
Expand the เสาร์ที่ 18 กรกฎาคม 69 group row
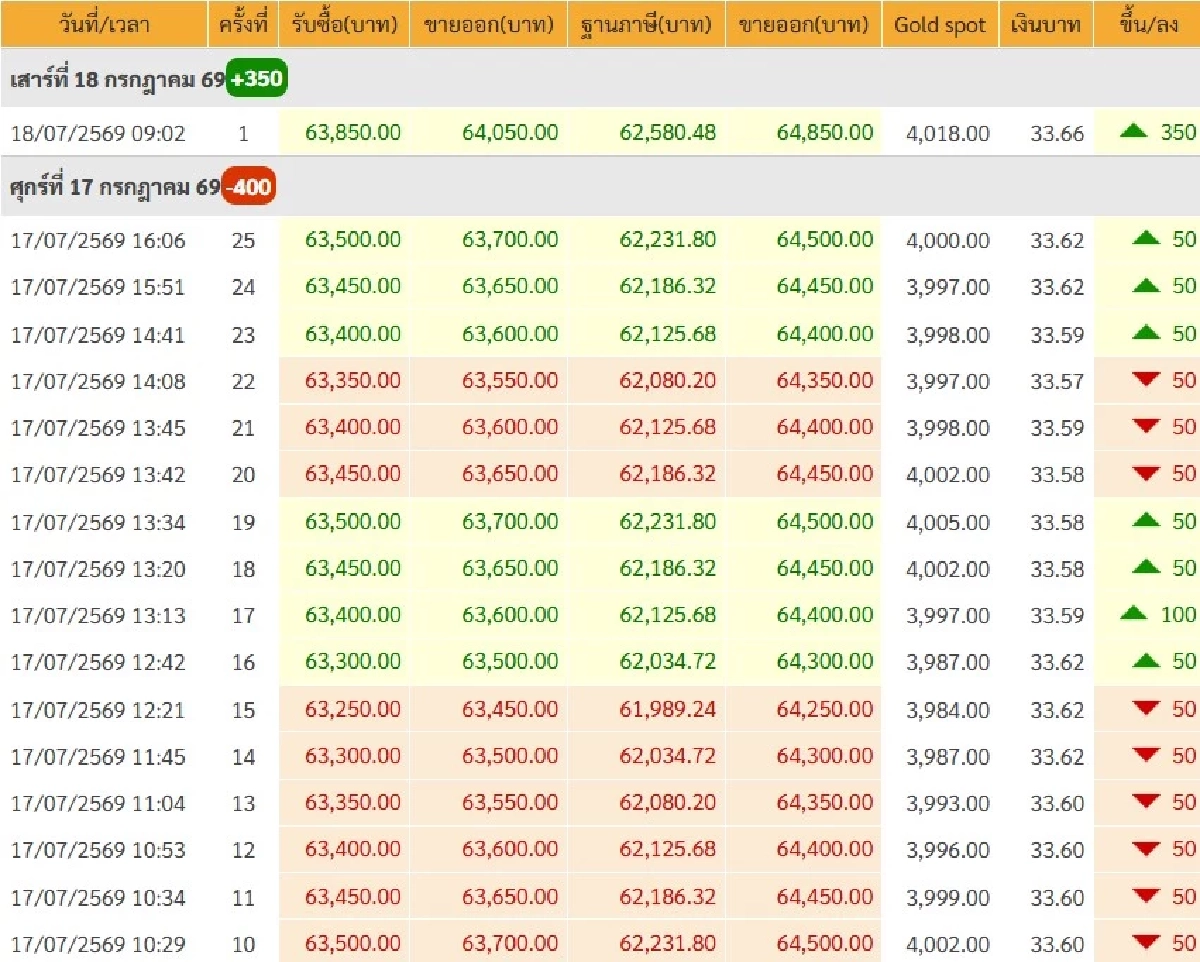pos(600,79)
